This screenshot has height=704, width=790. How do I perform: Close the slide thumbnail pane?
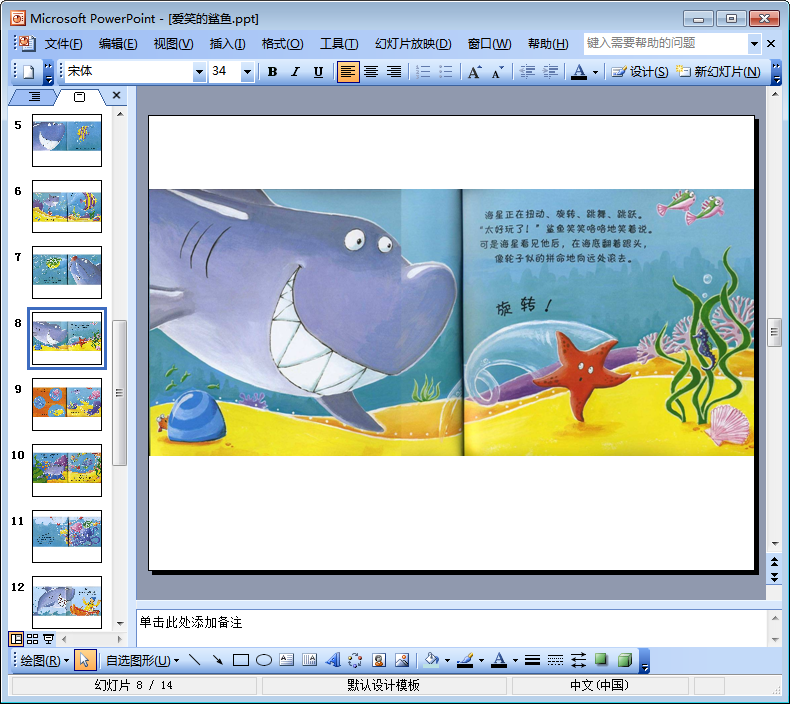click(116, 95)
